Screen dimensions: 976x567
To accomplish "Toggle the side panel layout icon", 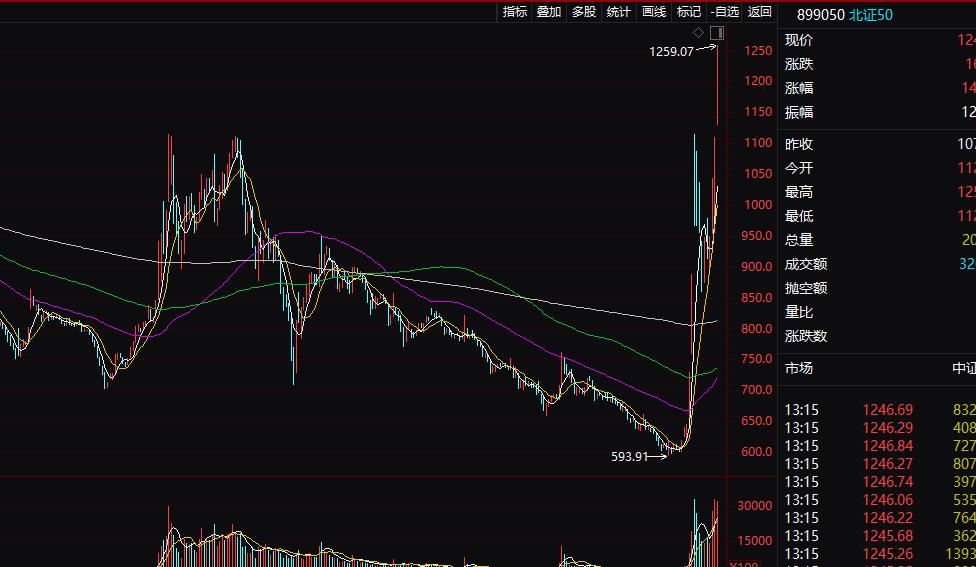I will 716,32.
